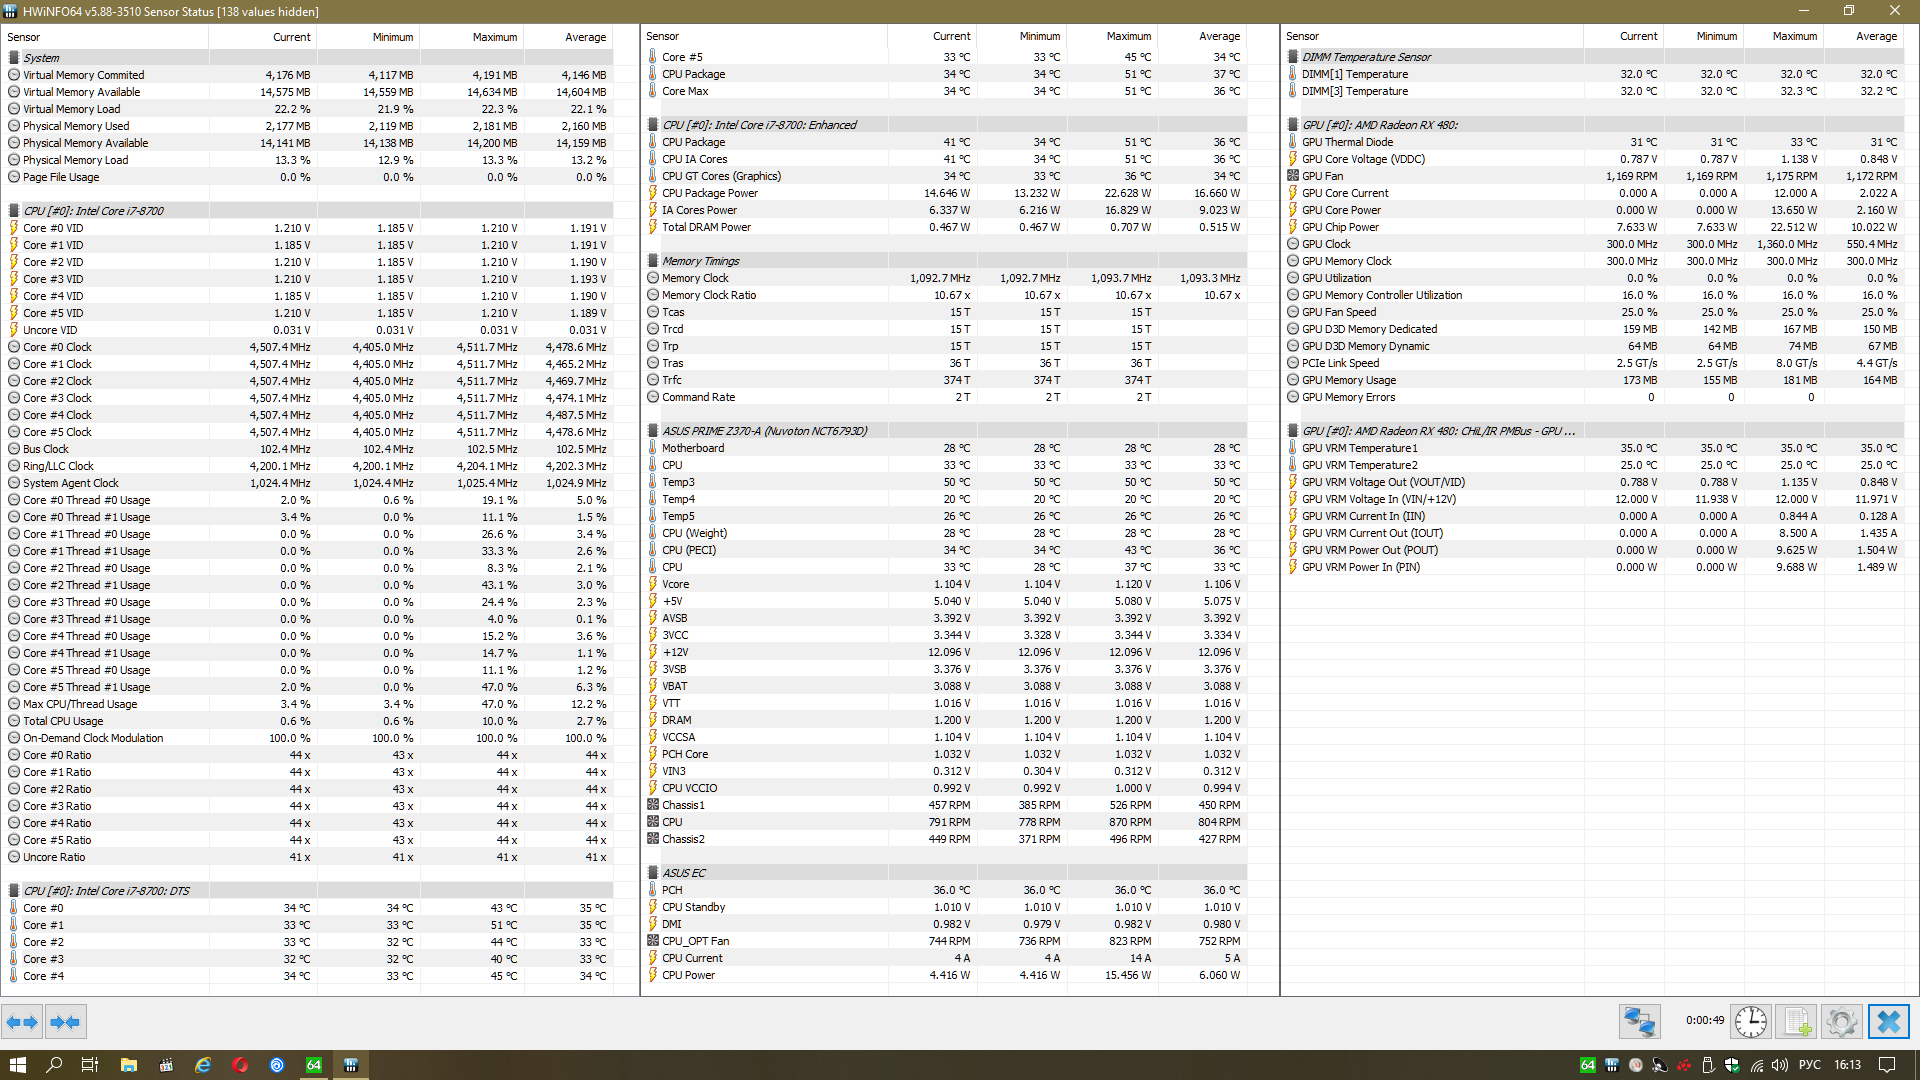
Task: Click the green AIDA64 taskbar icon
Action: pyautogui.click(x=314, y=1065)
